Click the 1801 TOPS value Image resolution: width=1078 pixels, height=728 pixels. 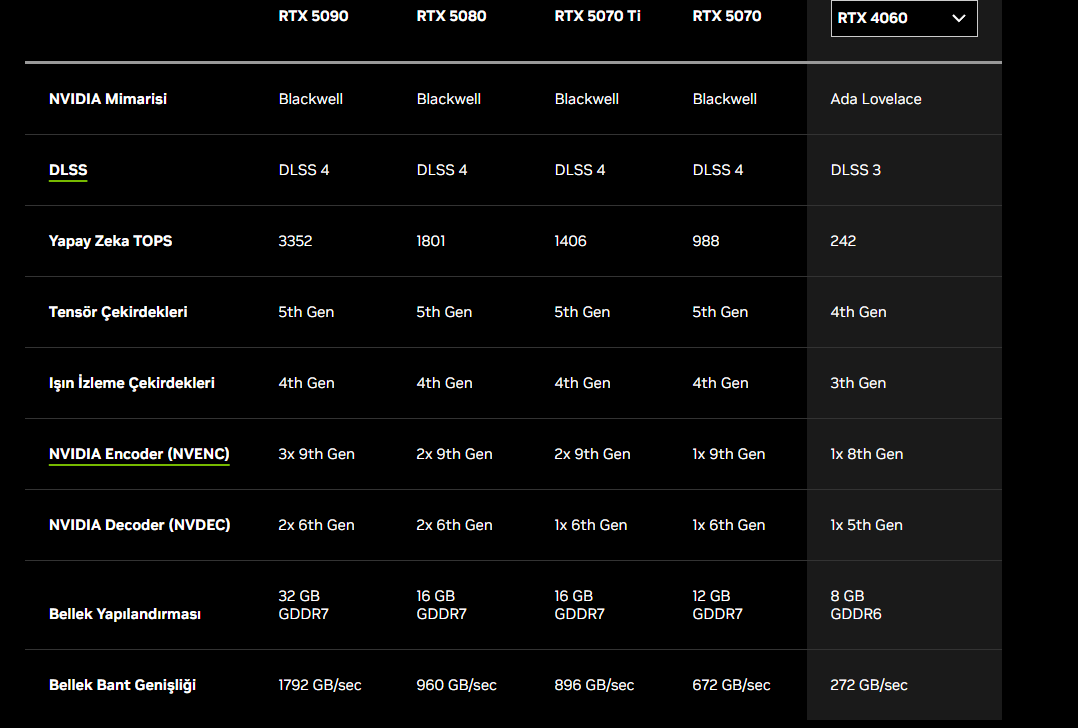click(x=431, y=241)
